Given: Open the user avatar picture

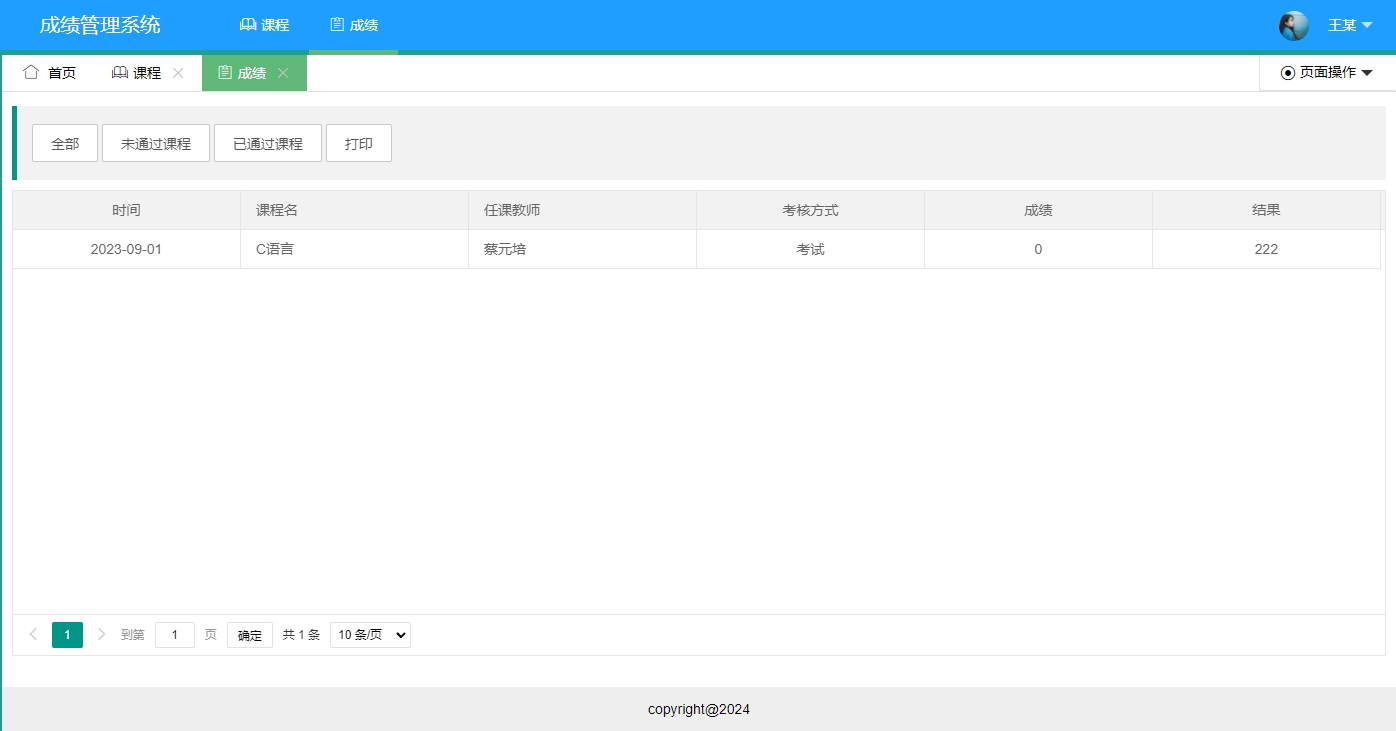Looking at the screenshot, I should click(x=1293, y=24).
